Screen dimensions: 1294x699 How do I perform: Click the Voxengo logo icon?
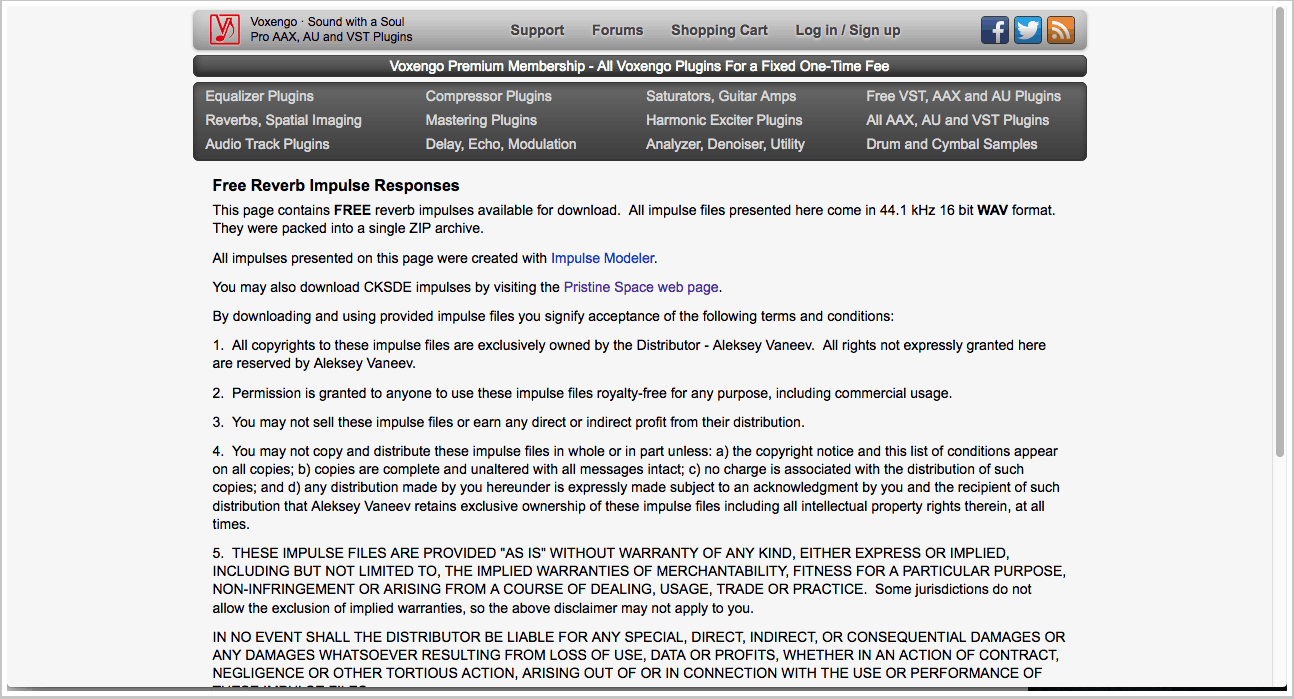click(225, 30)
